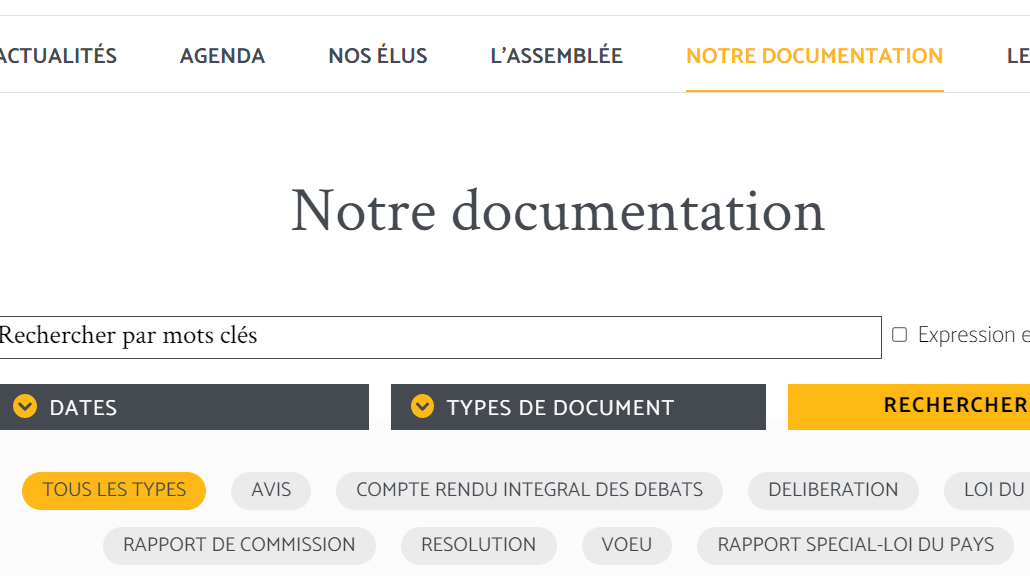Click the DATES chevron circle icon
The image size is (1030, 576).
coord(25,407)
